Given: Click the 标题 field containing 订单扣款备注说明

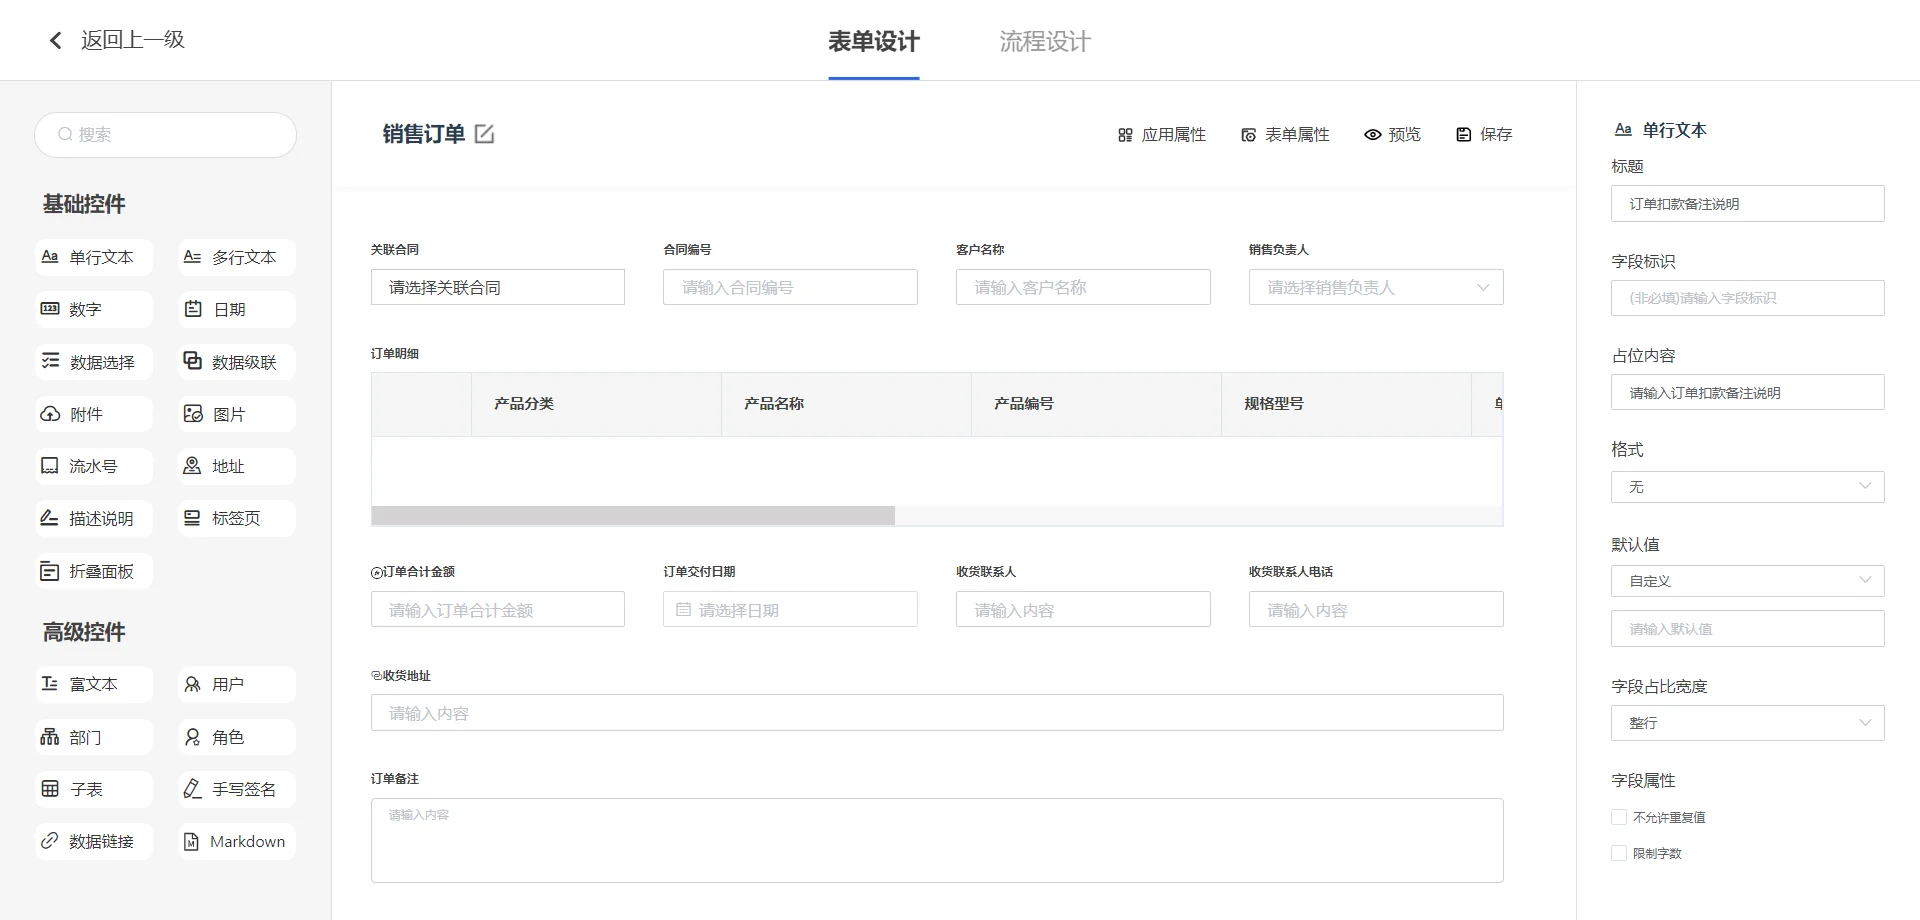Looking at the screenshot, I should [1747, 204].
